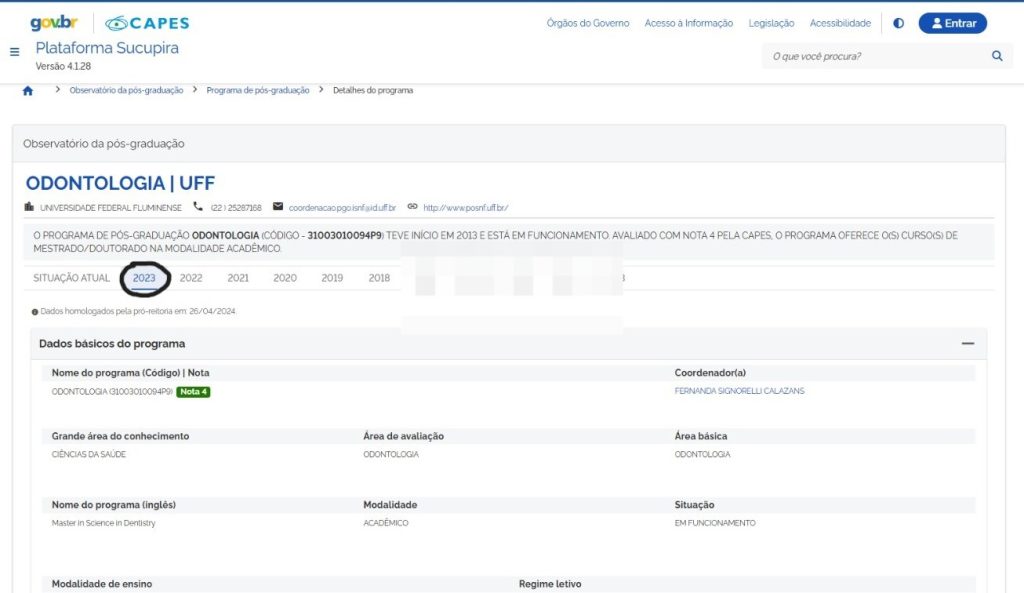Click the Ciências da Saúde value
Screen dimensions: 1024x593
coord(89,454)
